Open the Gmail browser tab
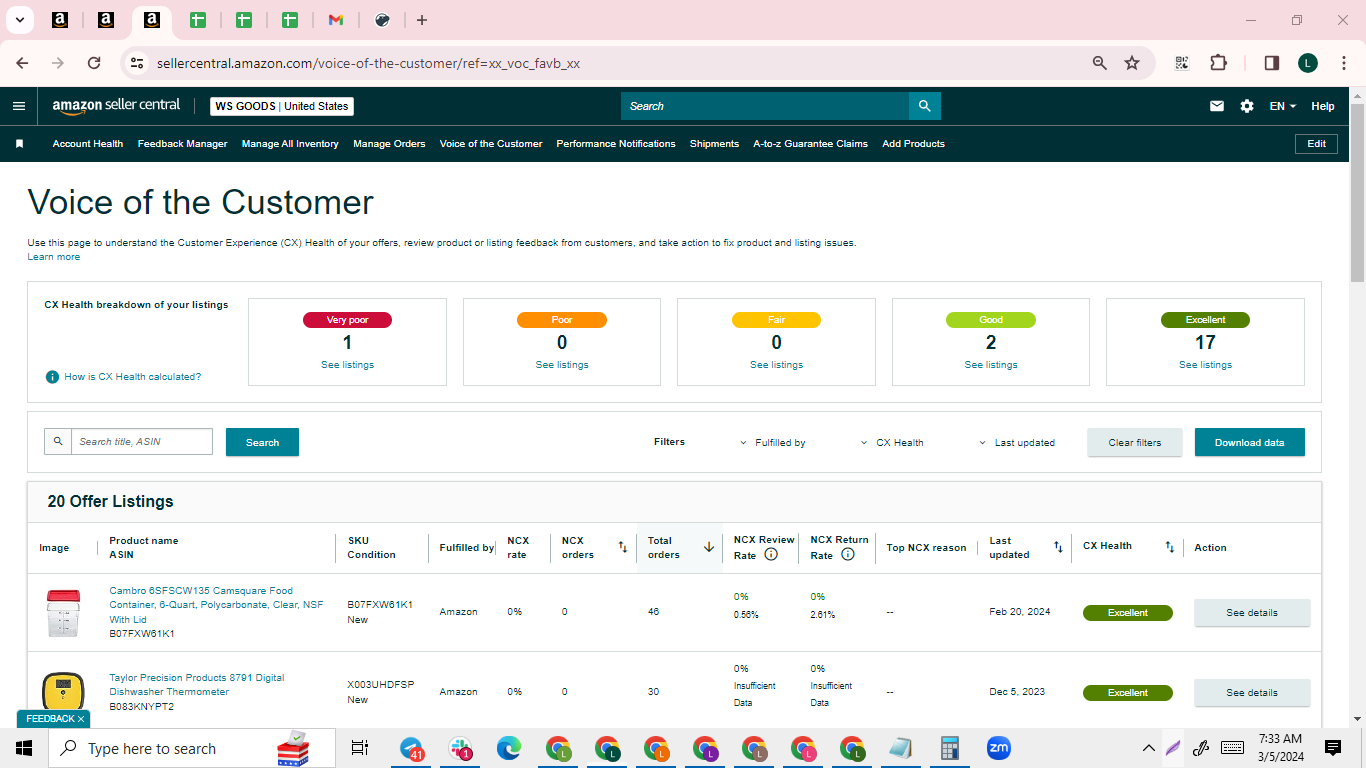Image resolution: width=1366 pixels, height=768 pixels. (x=336, y=20)
